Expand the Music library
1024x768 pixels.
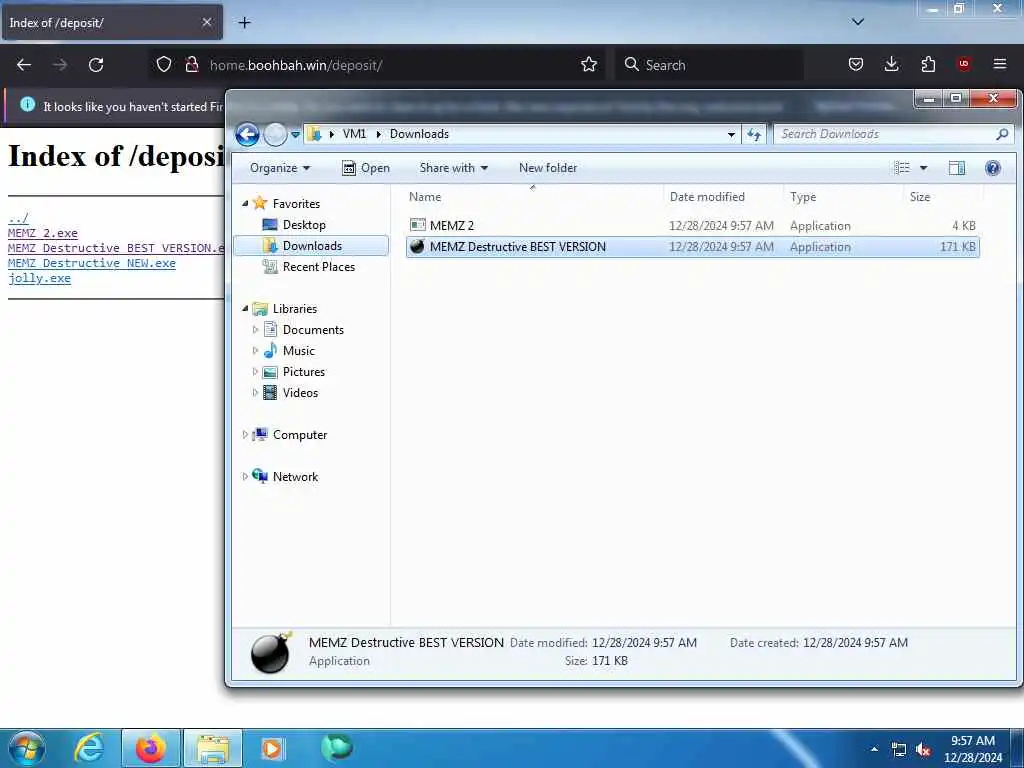coord(255,351)
